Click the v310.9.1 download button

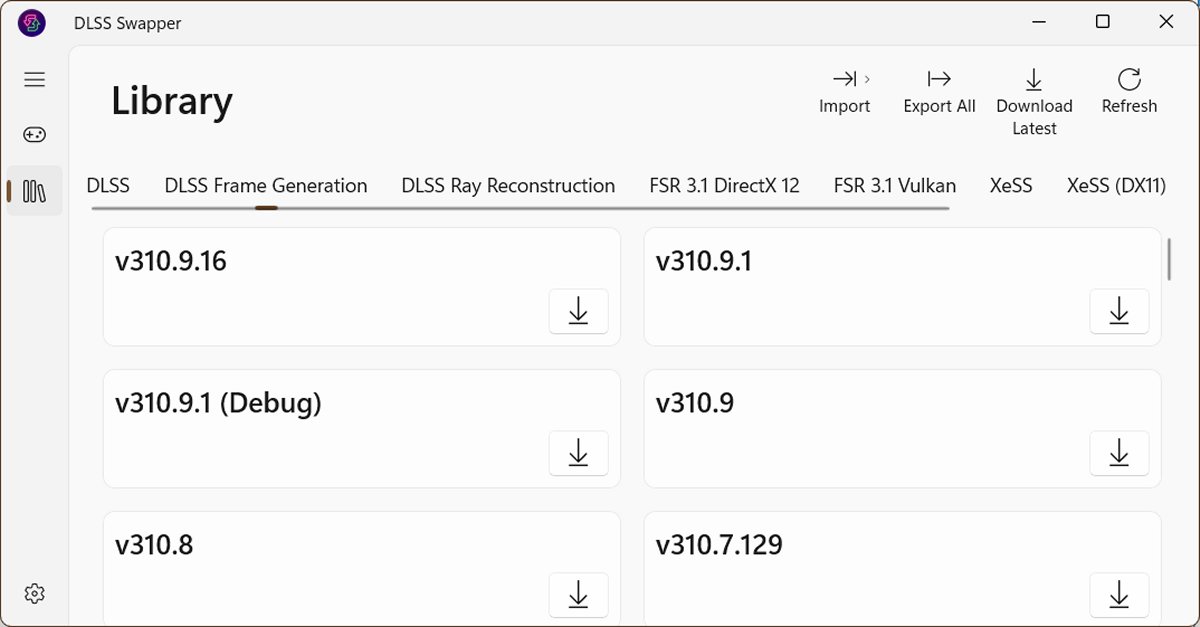(1119, 312)
